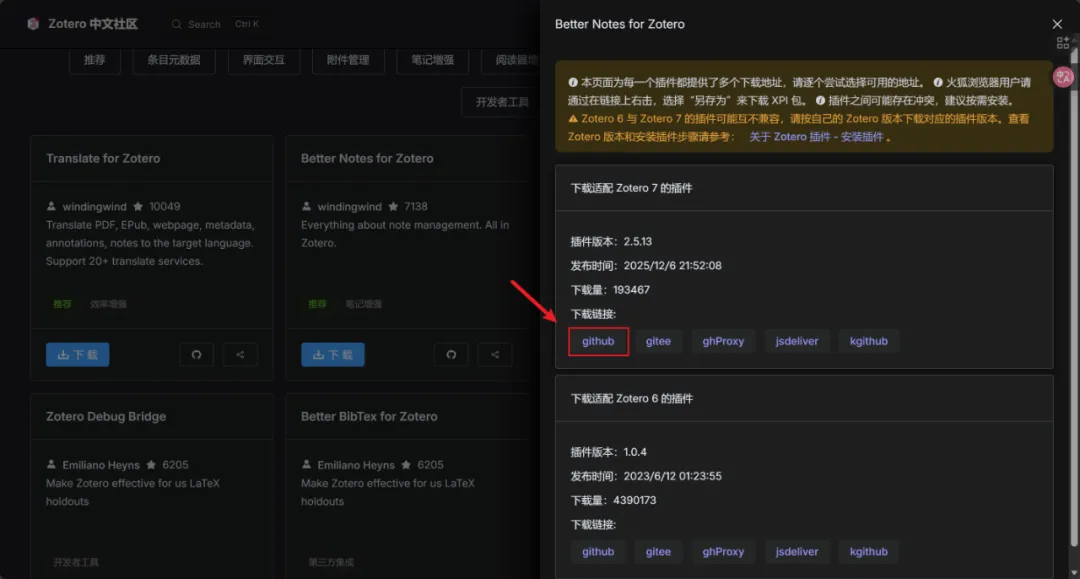Click 下载适配 Zotero 6 的插件 heading
Screen dimensions: 1080x579
[632, 399]
